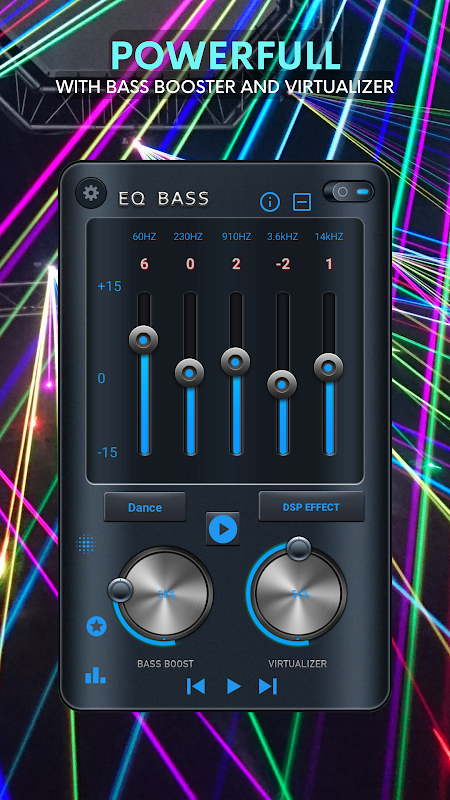
Task: Tap the dotted visualizer icon
Action: 86,544
